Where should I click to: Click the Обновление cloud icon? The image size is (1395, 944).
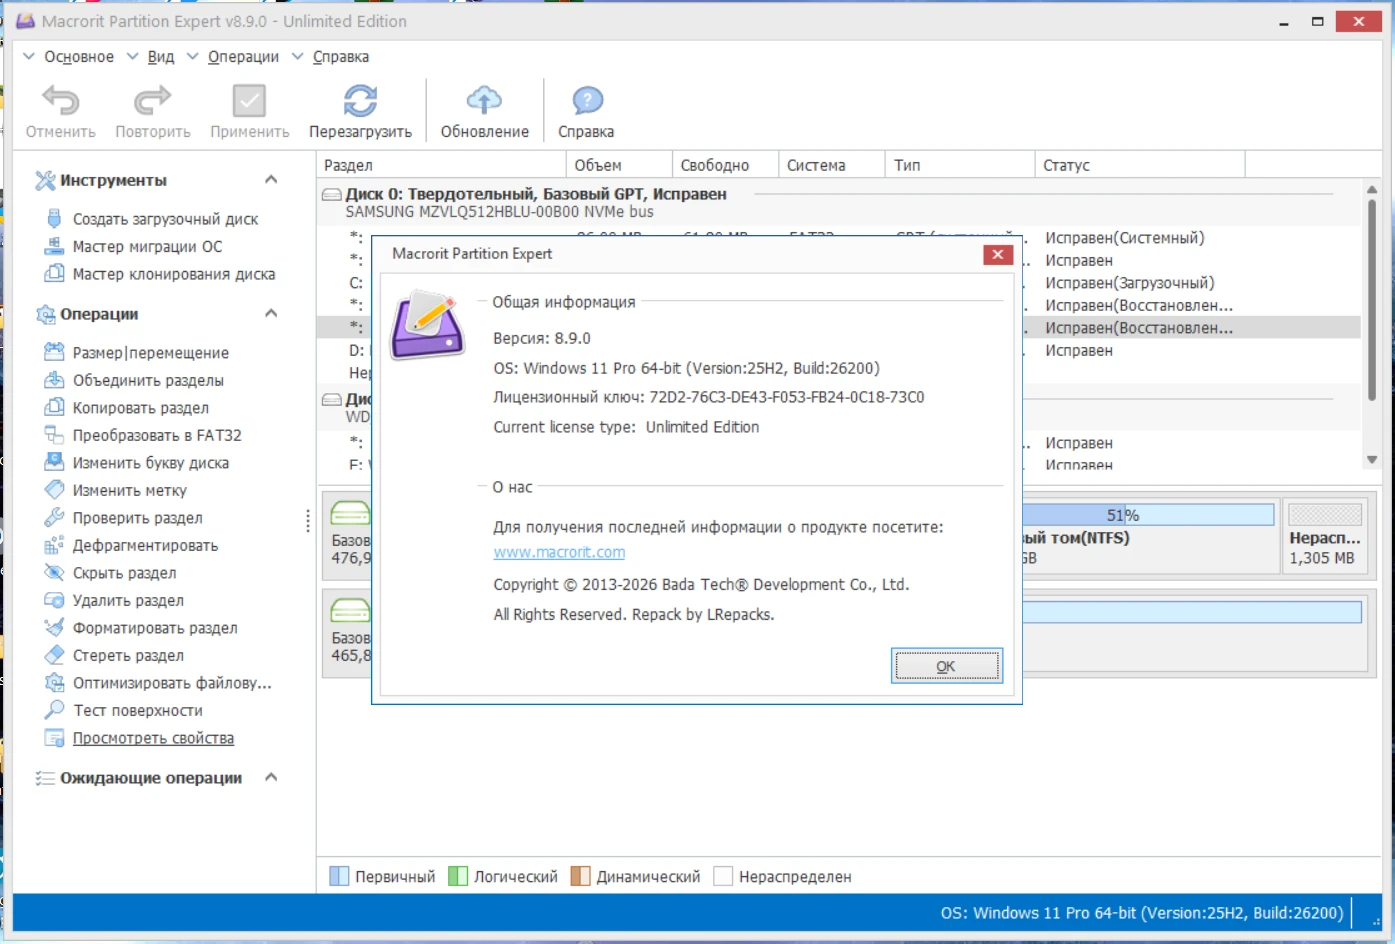pos(484,101)
